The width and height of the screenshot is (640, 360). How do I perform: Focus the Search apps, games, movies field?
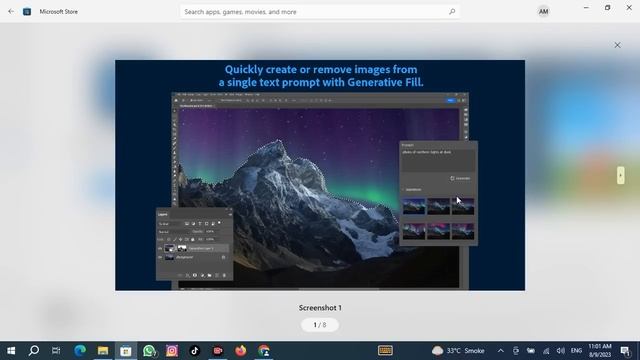point(320,12)
